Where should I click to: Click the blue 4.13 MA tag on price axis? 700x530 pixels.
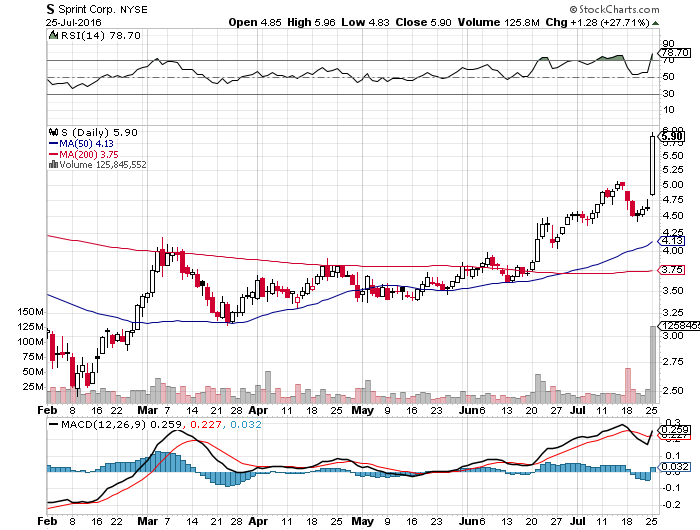(x=672, y=241)
